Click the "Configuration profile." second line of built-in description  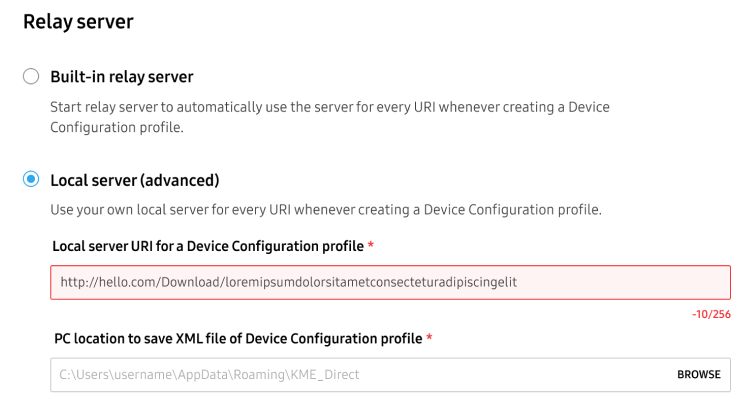coord(117,127)
